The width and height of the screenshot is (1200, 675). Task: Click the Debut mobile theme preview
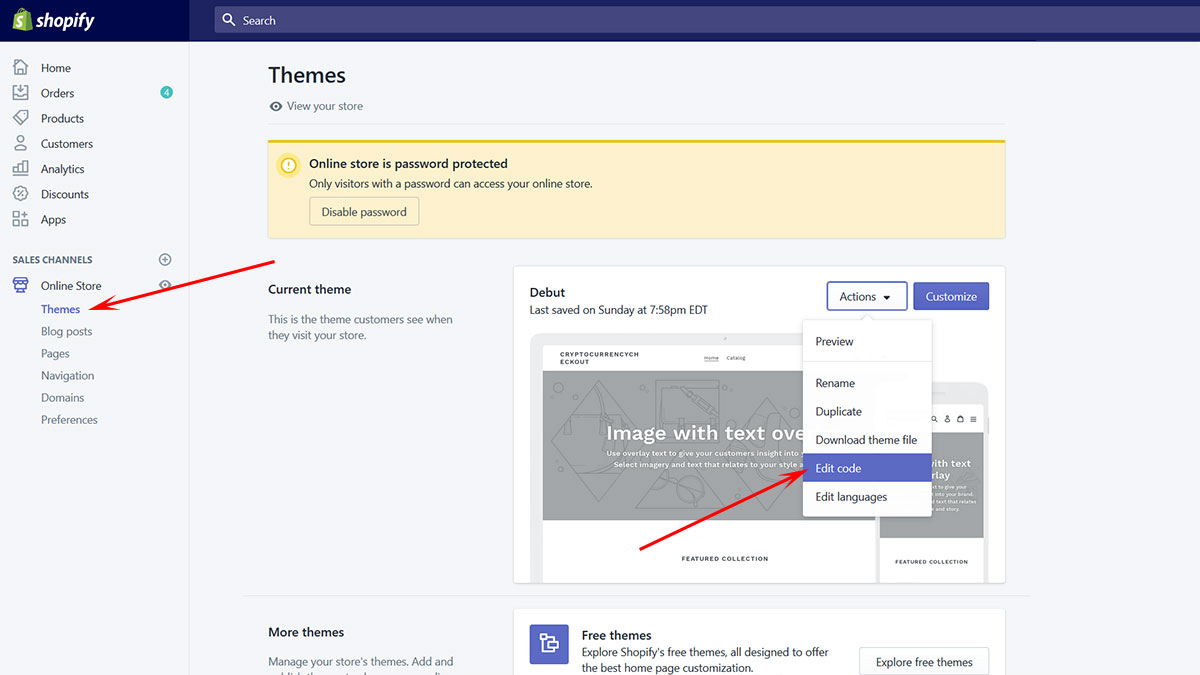(x=934, y=482)
